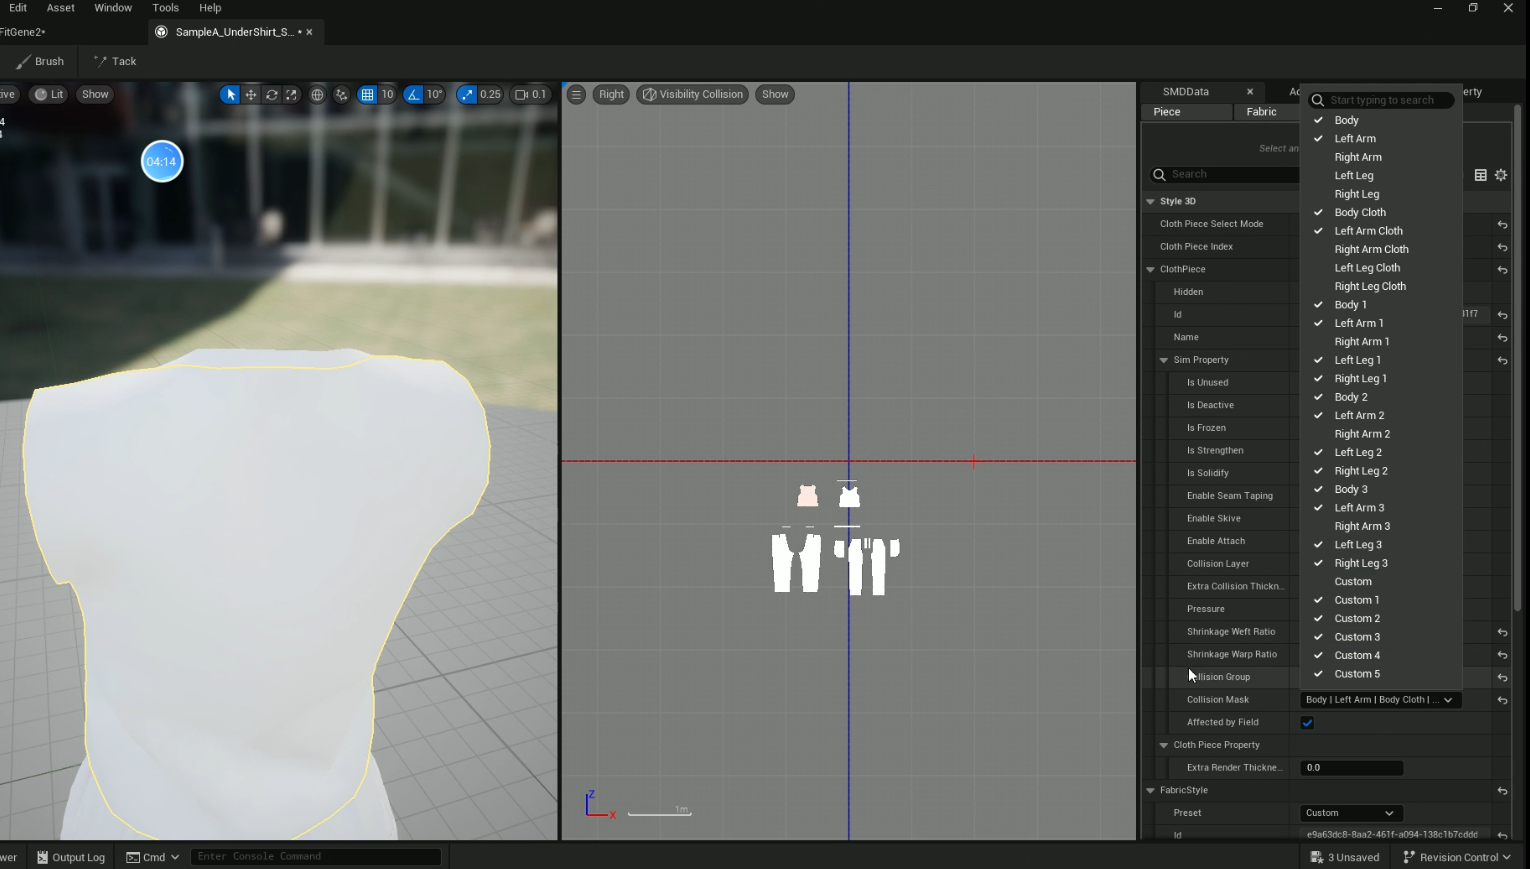Screen dimensions: 1530x869
Task: Open the Help menu
Action: click(x=210, y=8)
